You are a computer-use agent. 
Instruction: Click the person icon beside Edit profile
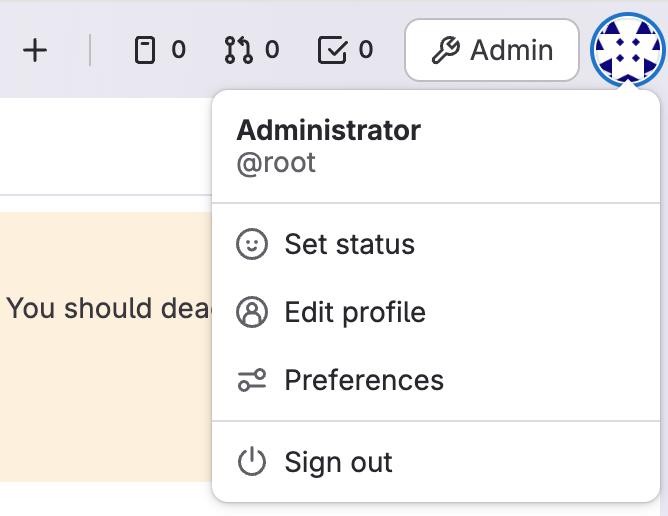pyautogui.click(x=252, y=312)
